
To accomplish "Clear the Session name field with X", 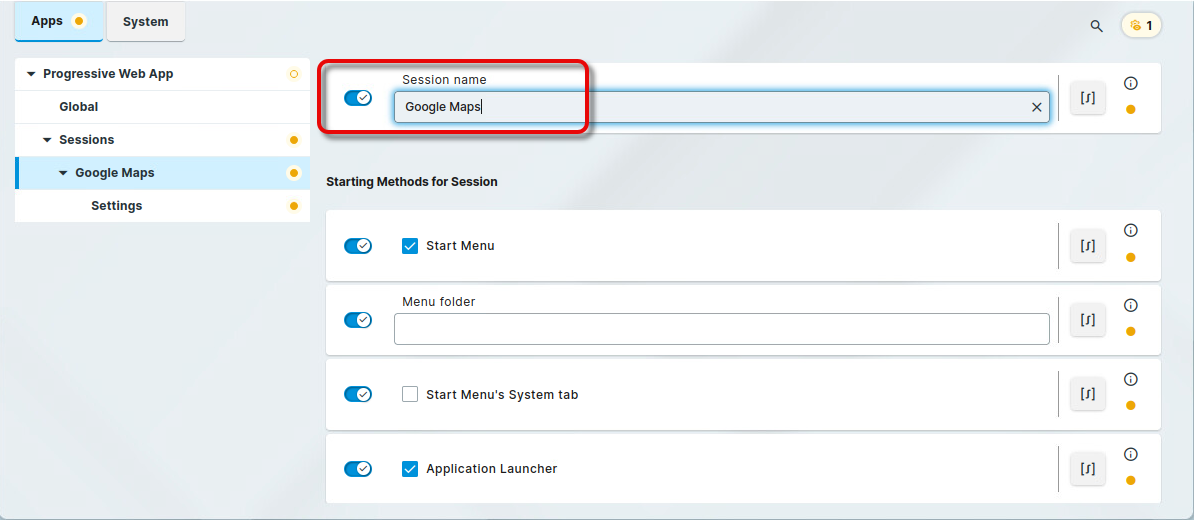I will (x=1037, y=108).
